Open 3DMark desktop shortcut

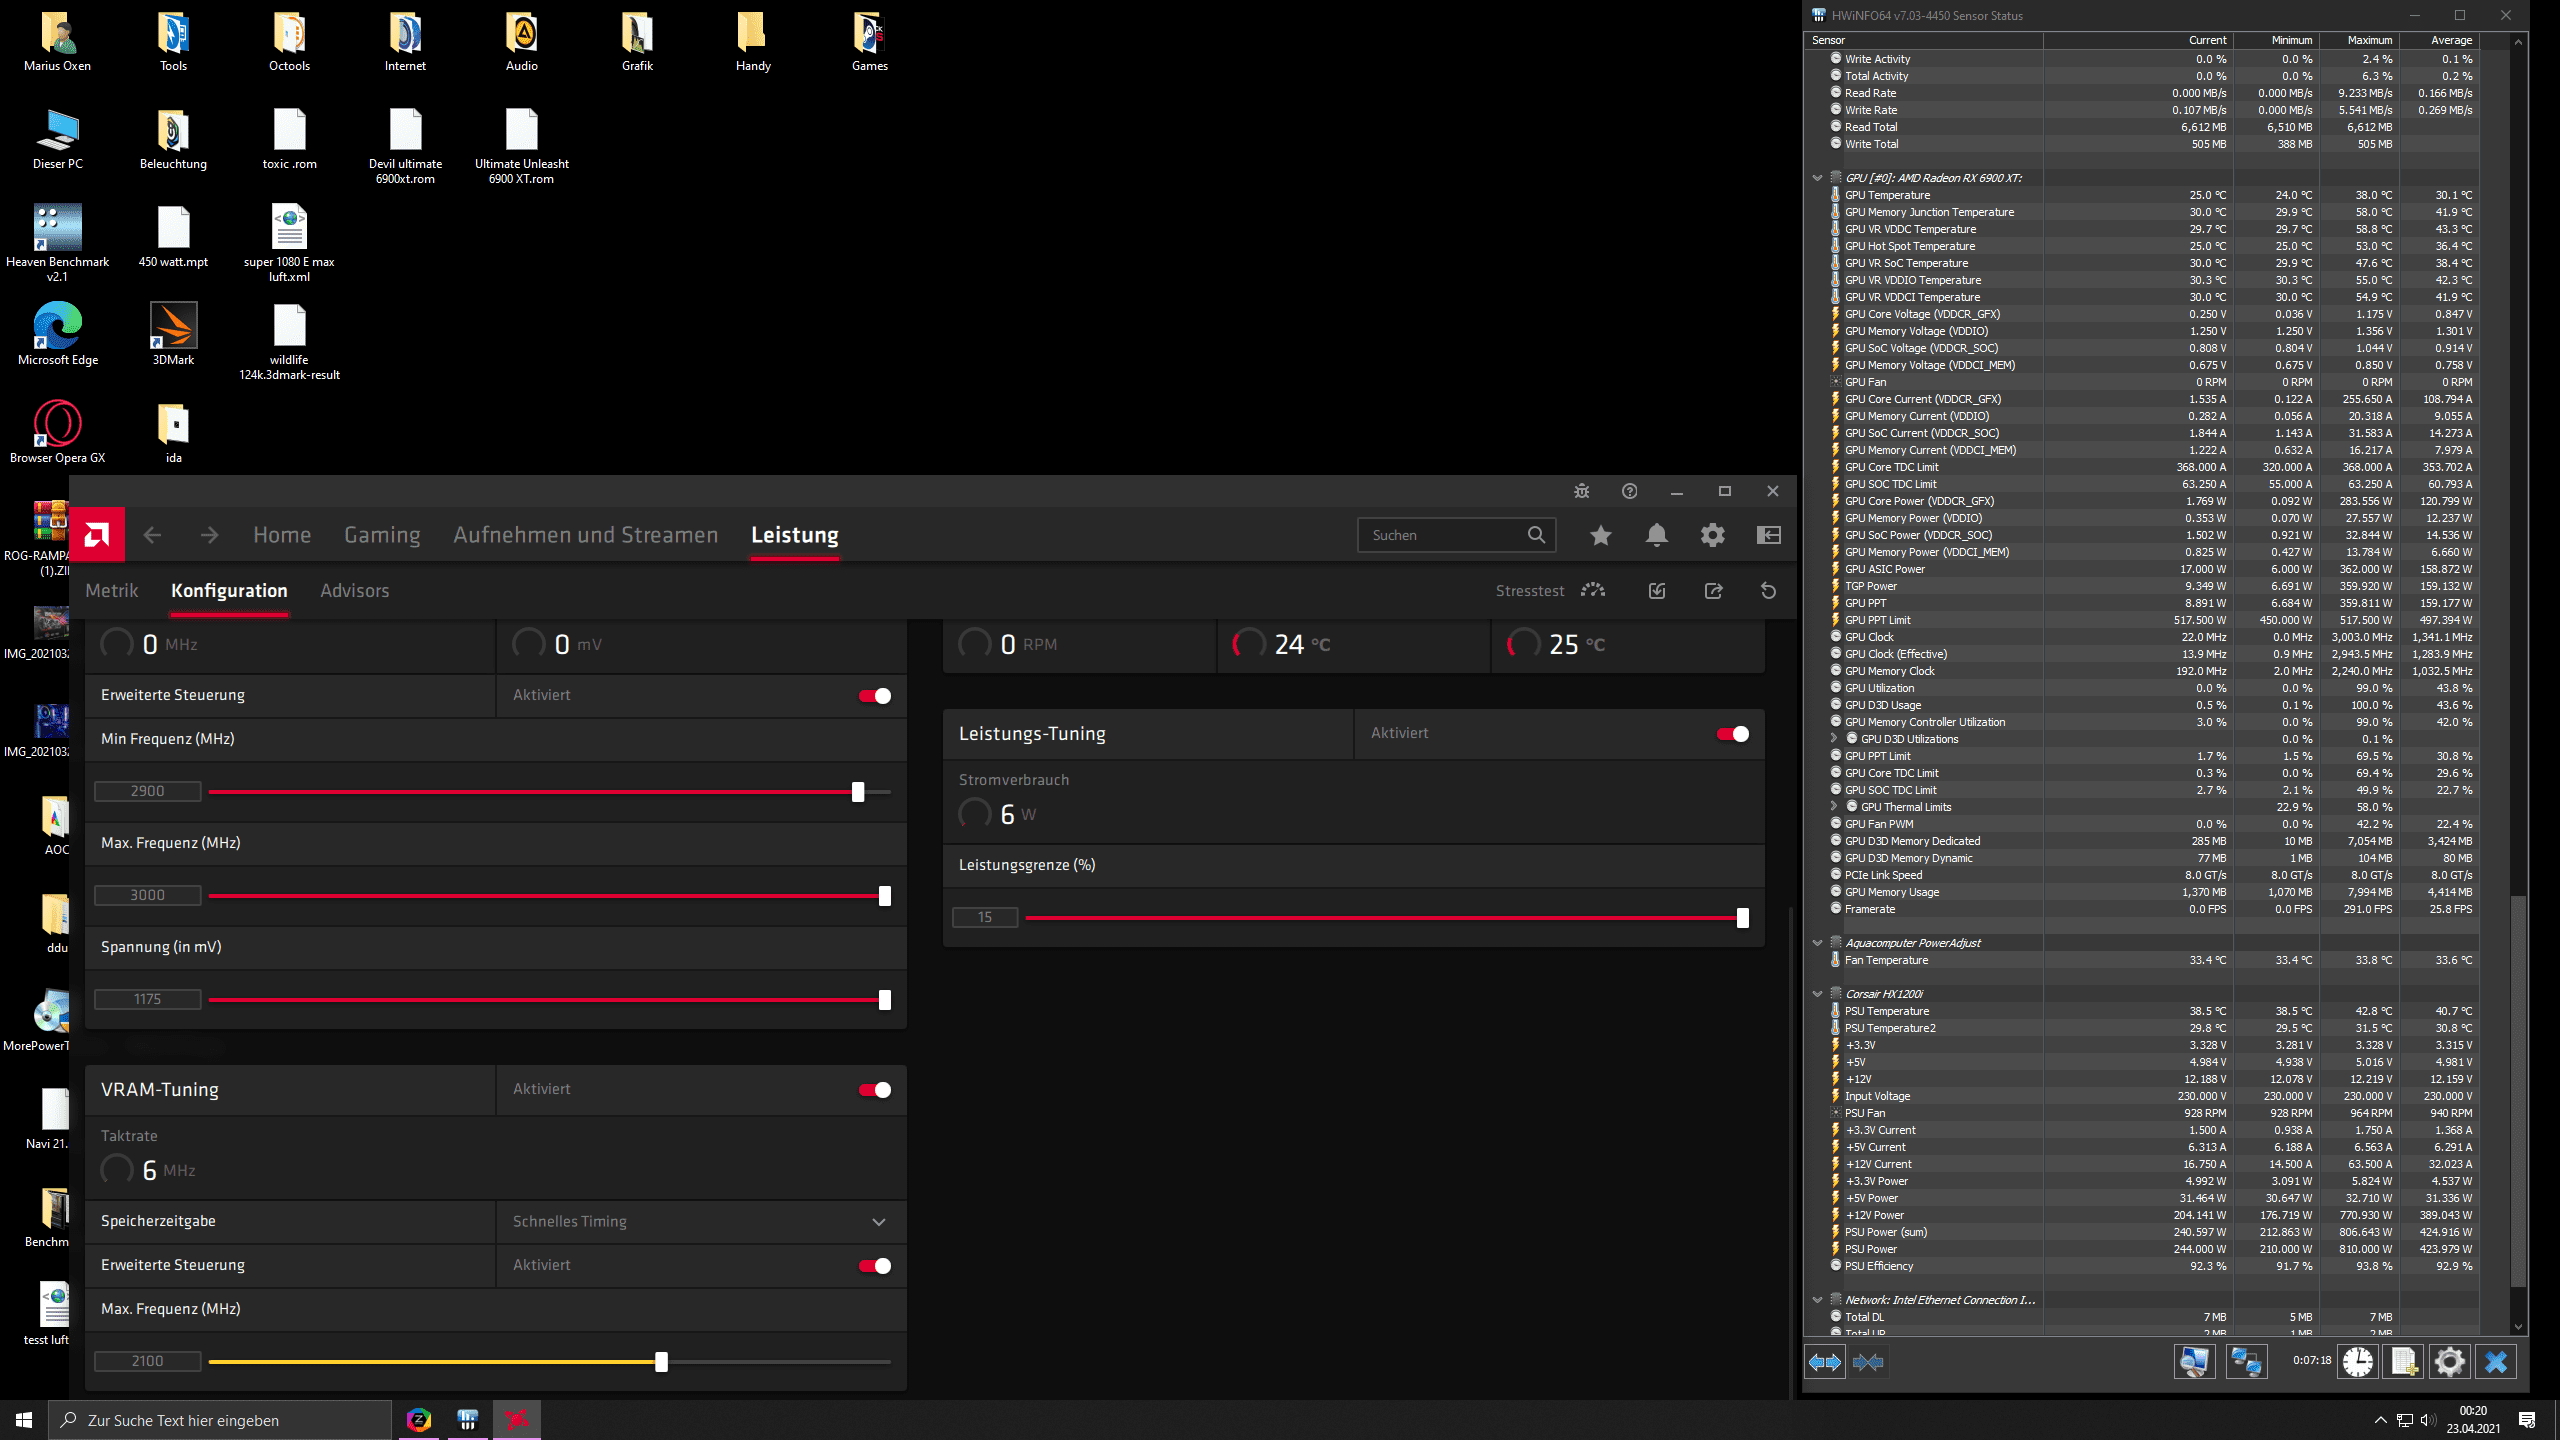click(173, 334)
